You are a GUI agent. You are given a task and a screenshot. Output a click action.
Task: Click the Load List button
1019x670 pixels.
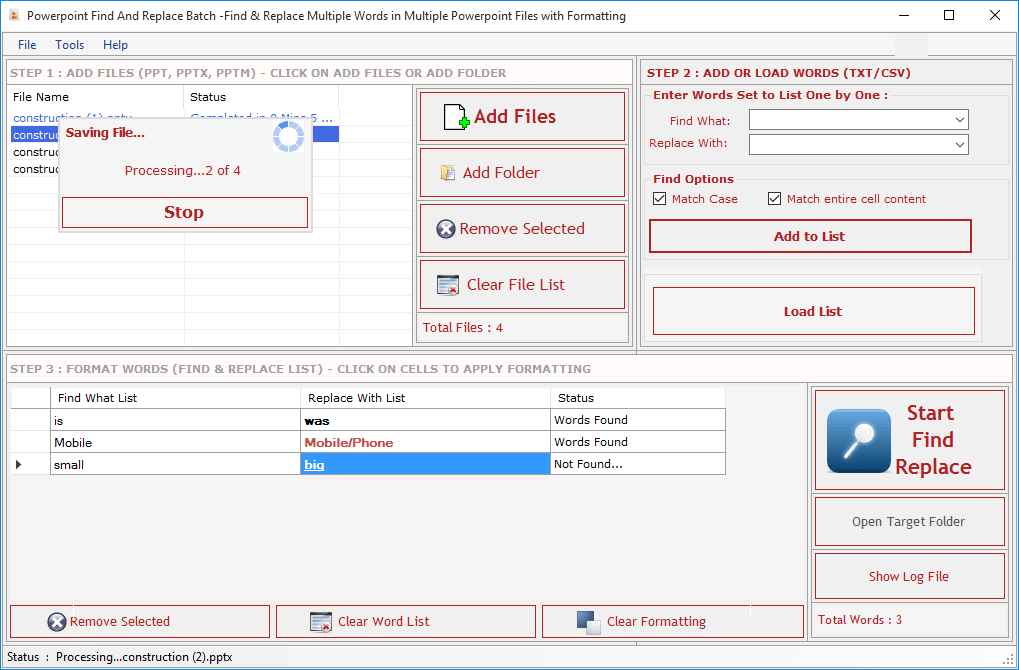814,311
